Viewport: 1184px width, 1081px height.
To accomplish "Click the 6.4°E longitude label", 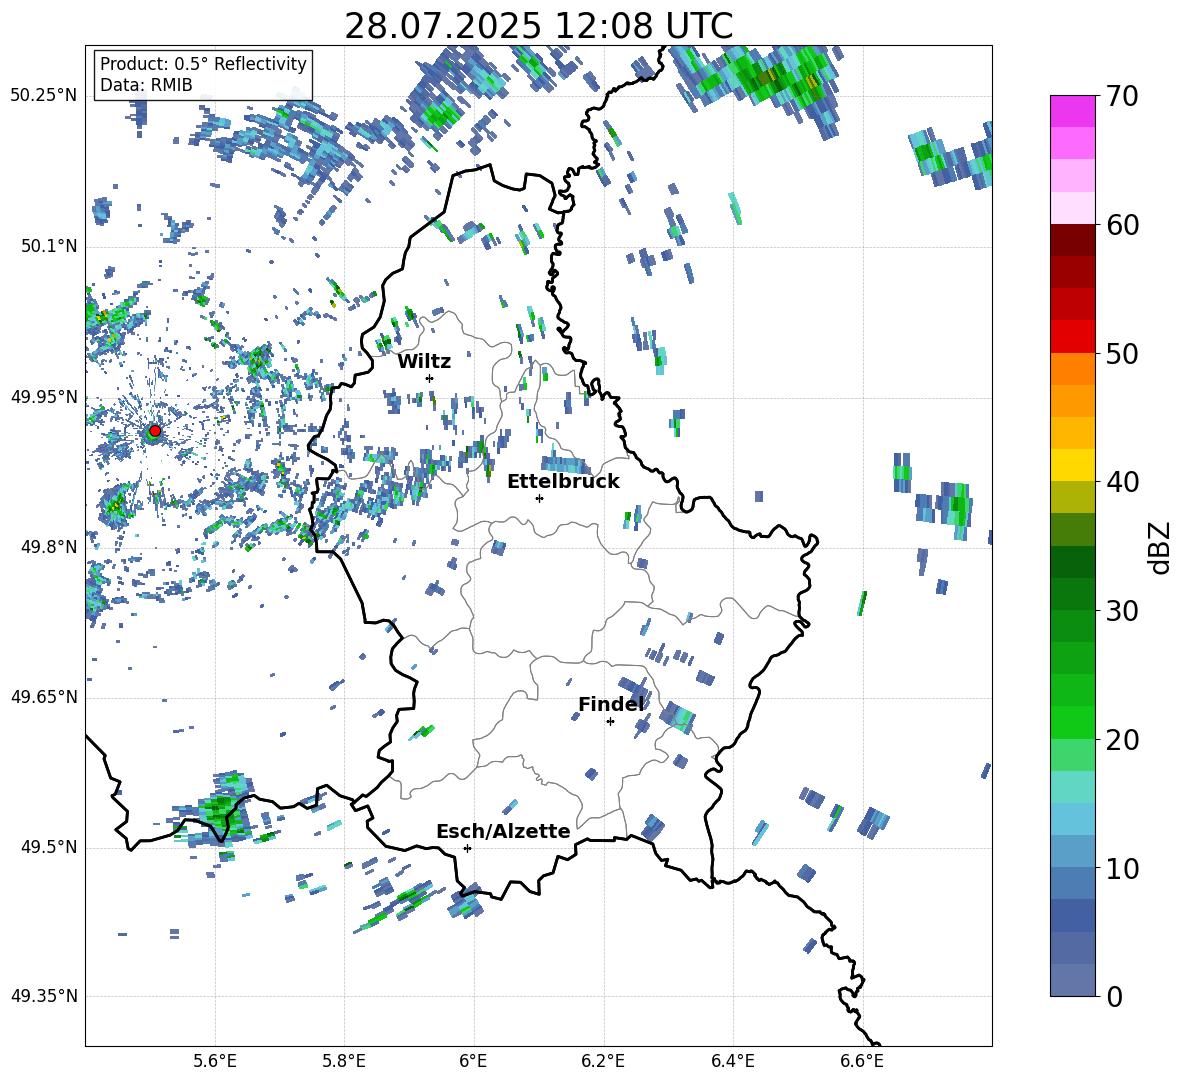I will coord(732,1061).
